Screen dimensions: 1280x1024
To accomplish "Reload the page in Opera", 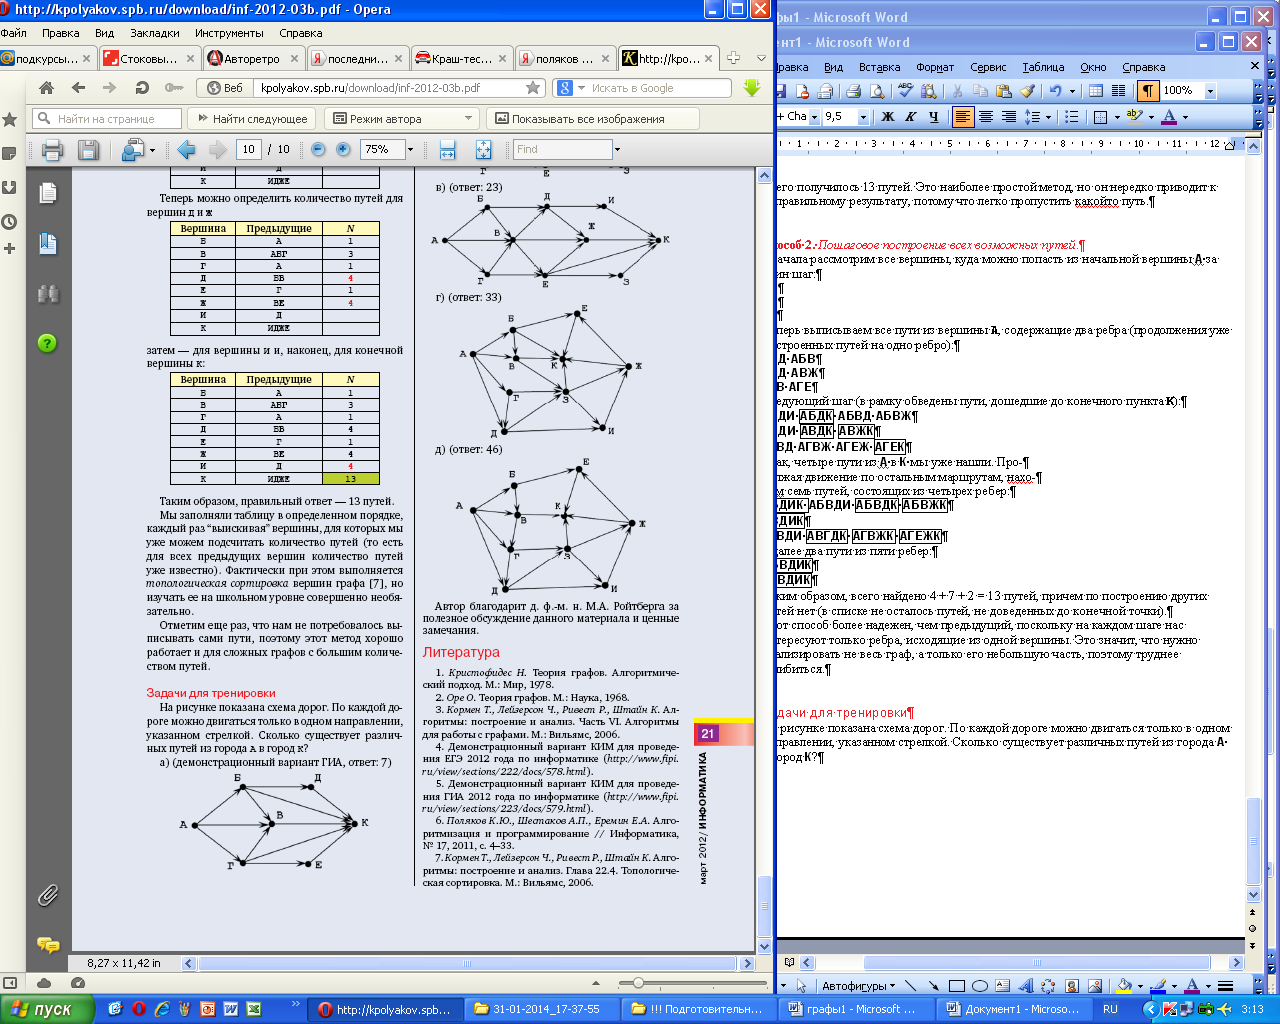I will pos(141,88).
